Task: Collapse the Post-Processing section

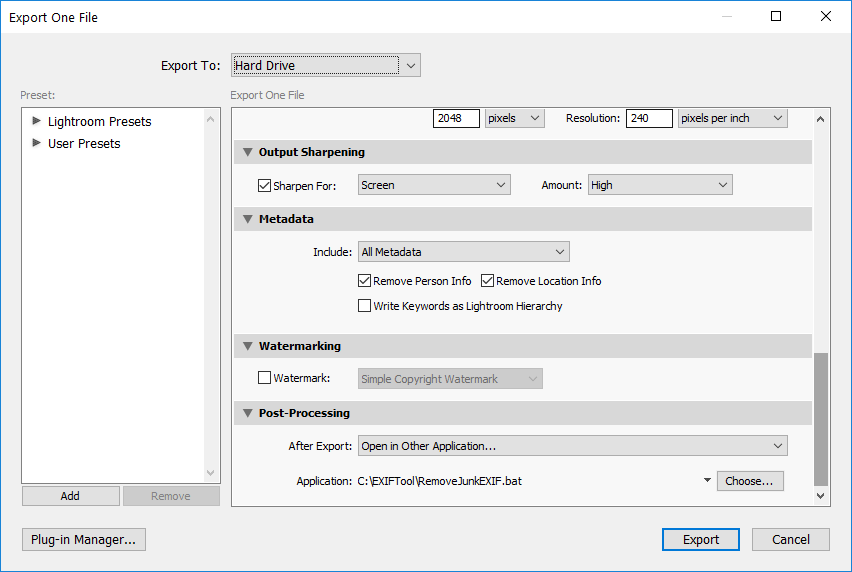Action: 248,413
